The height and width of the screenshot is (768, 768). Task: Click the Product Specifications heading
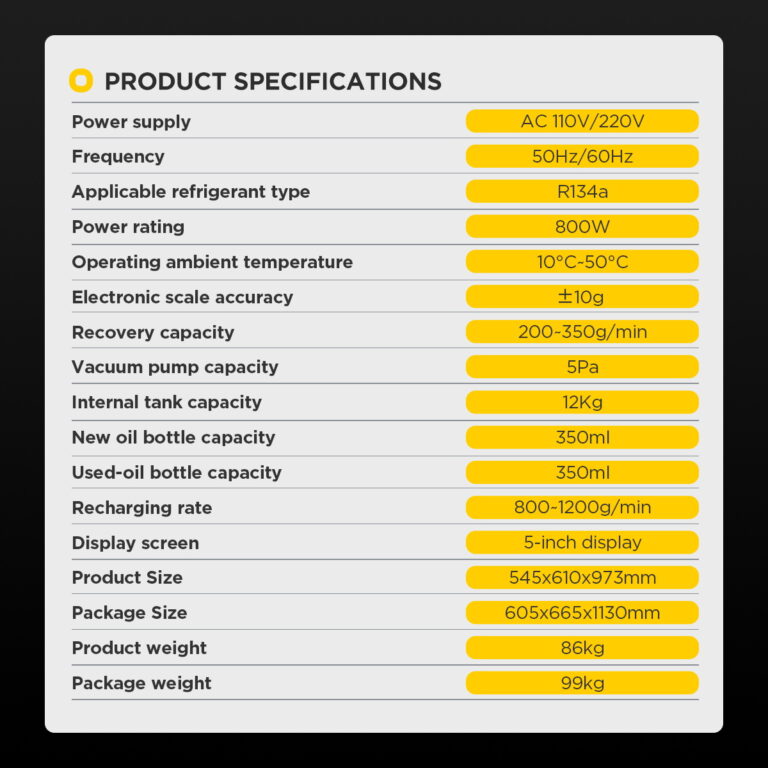pos(272,82)
